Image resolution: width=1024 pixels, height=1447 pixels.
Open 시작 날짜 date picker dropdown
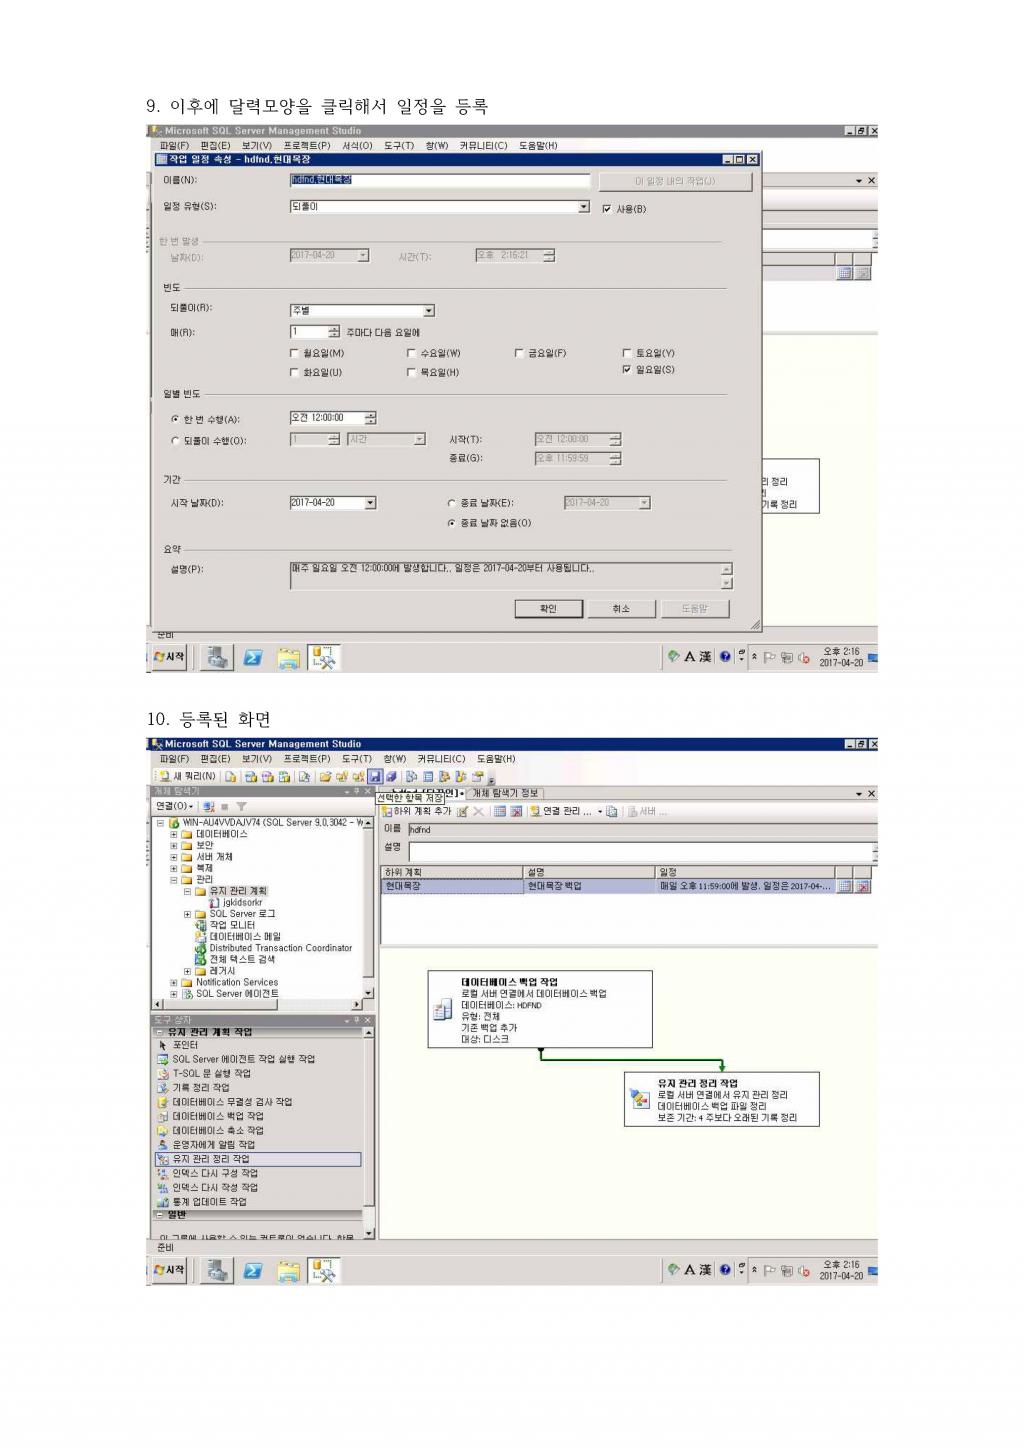370,503
